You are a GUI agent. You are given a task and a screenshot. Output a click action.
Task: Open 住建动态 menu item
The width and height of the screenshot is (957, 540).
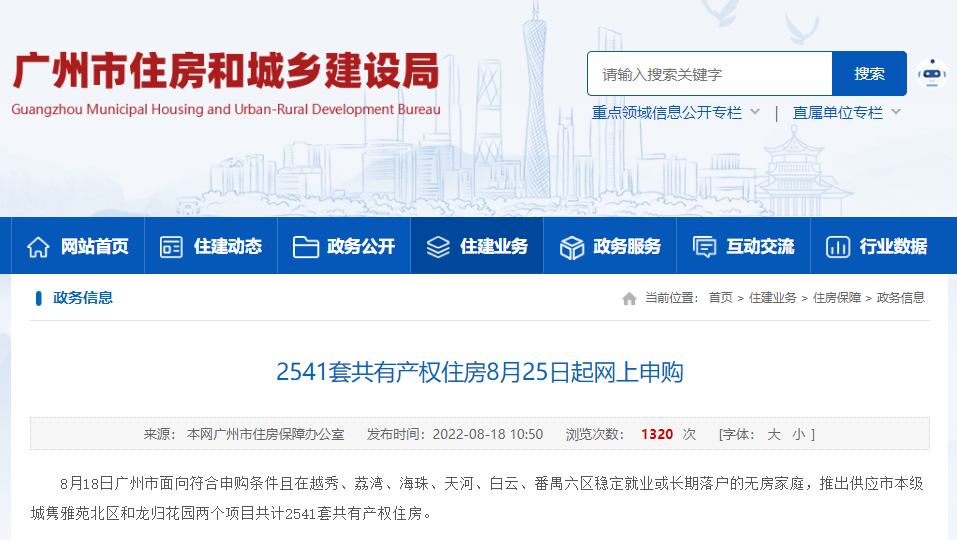tap(211, 246)
